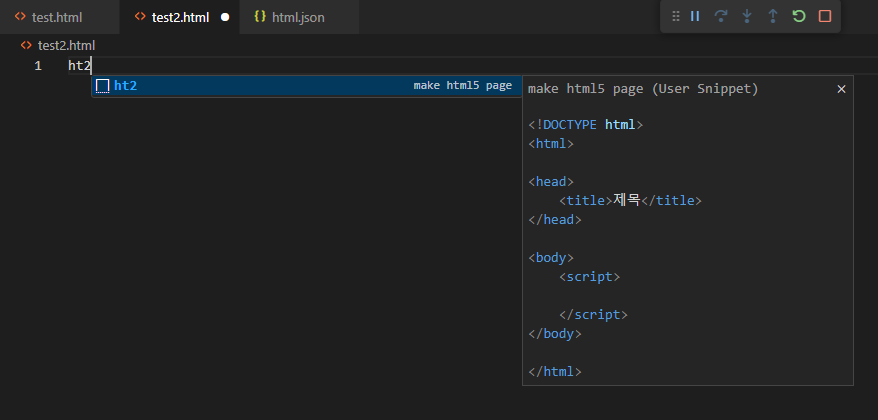Screen dimensions: 878x420
Task: Click the Step Out debug icon
Action: [773, 16]
